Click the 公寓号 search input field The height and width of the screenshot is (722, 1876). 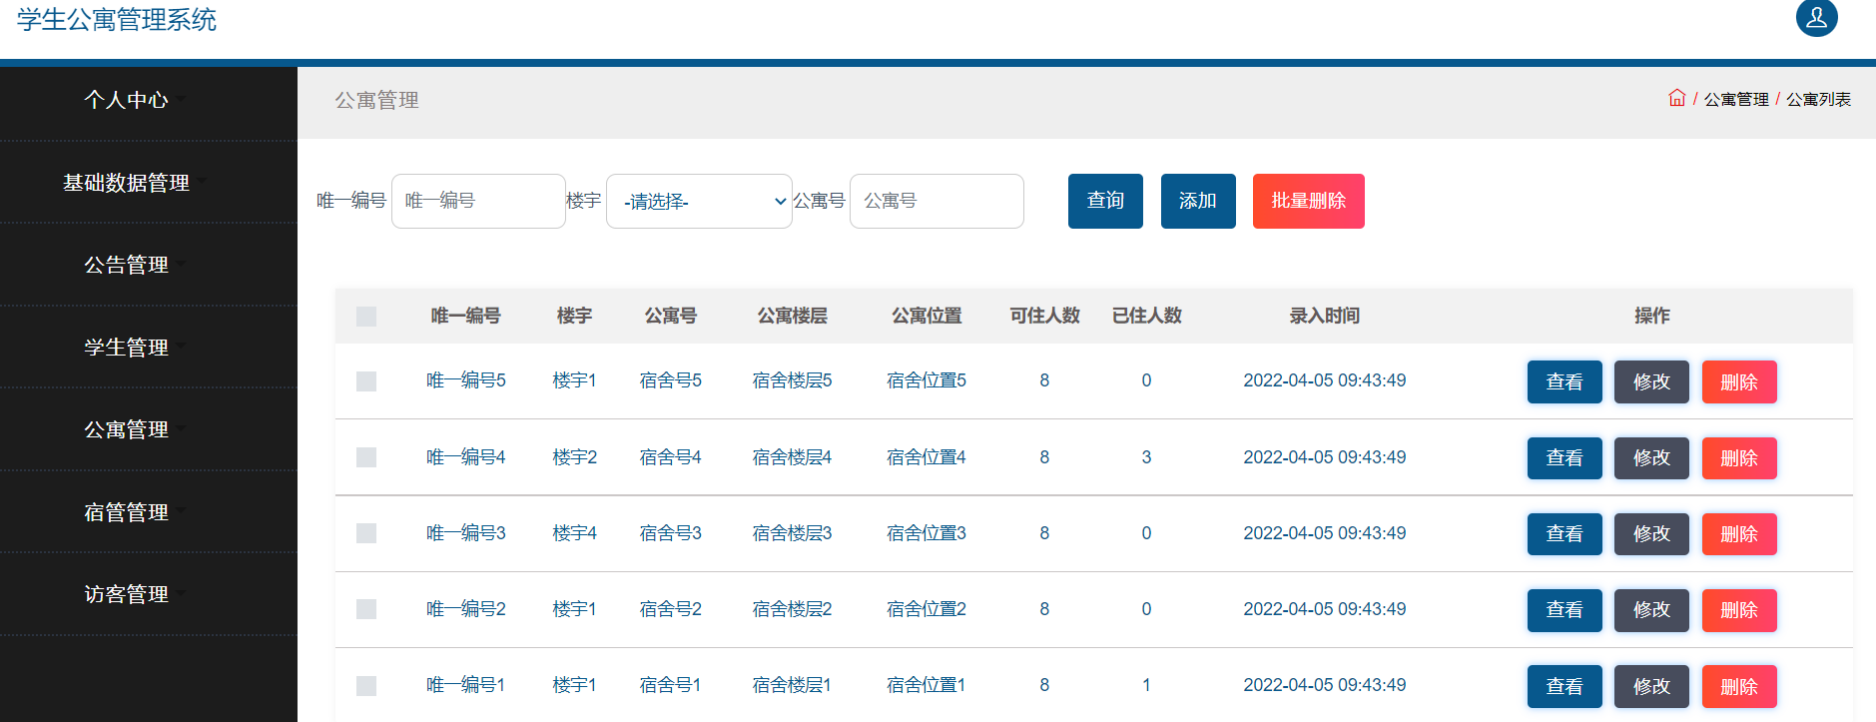(936, 201)
